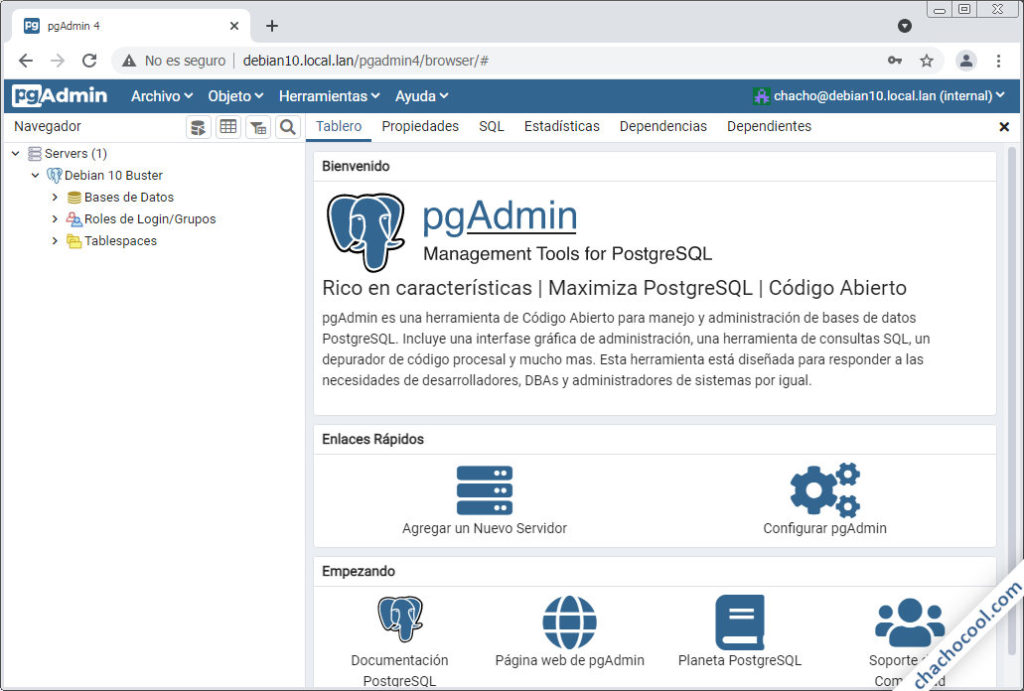The height and width of the screenshot is (691, 1024).
Task: Bookmark page with star icon
Action: (927, 61)
